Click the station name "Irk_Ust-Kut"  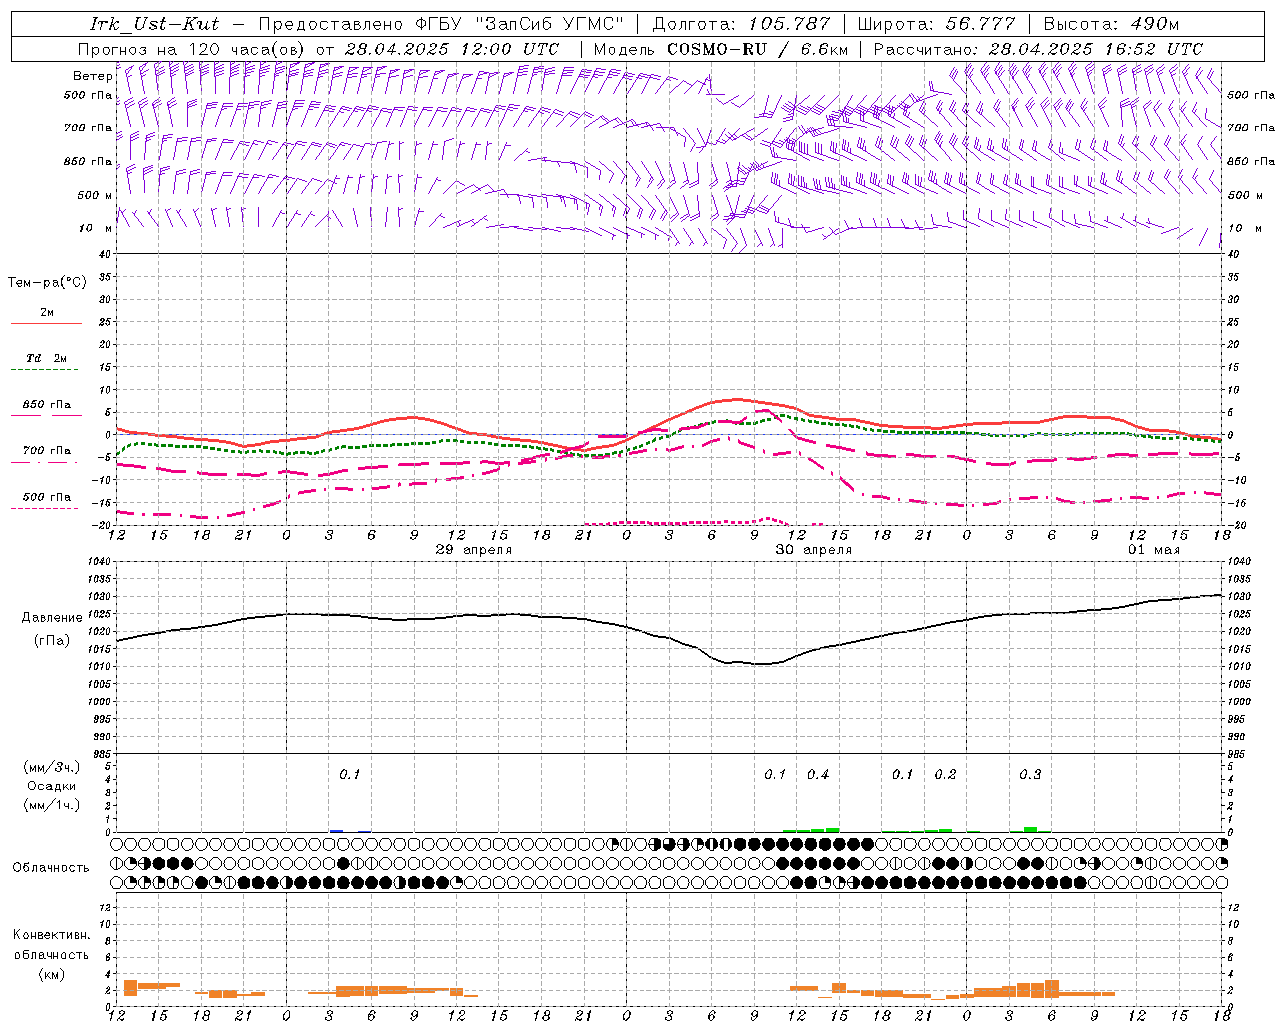tap(154, 24)
